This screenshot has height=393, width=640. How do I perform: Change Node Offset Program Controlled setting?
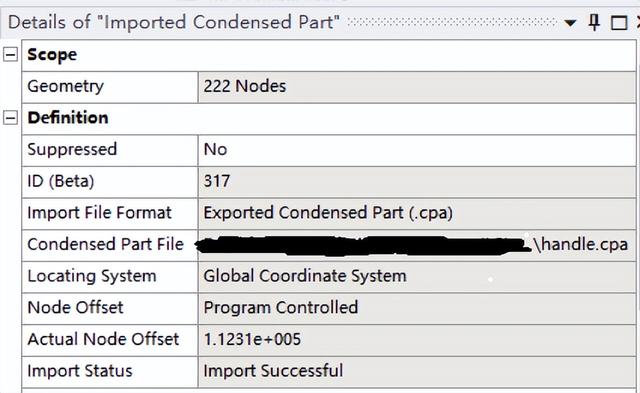[417, 309]
